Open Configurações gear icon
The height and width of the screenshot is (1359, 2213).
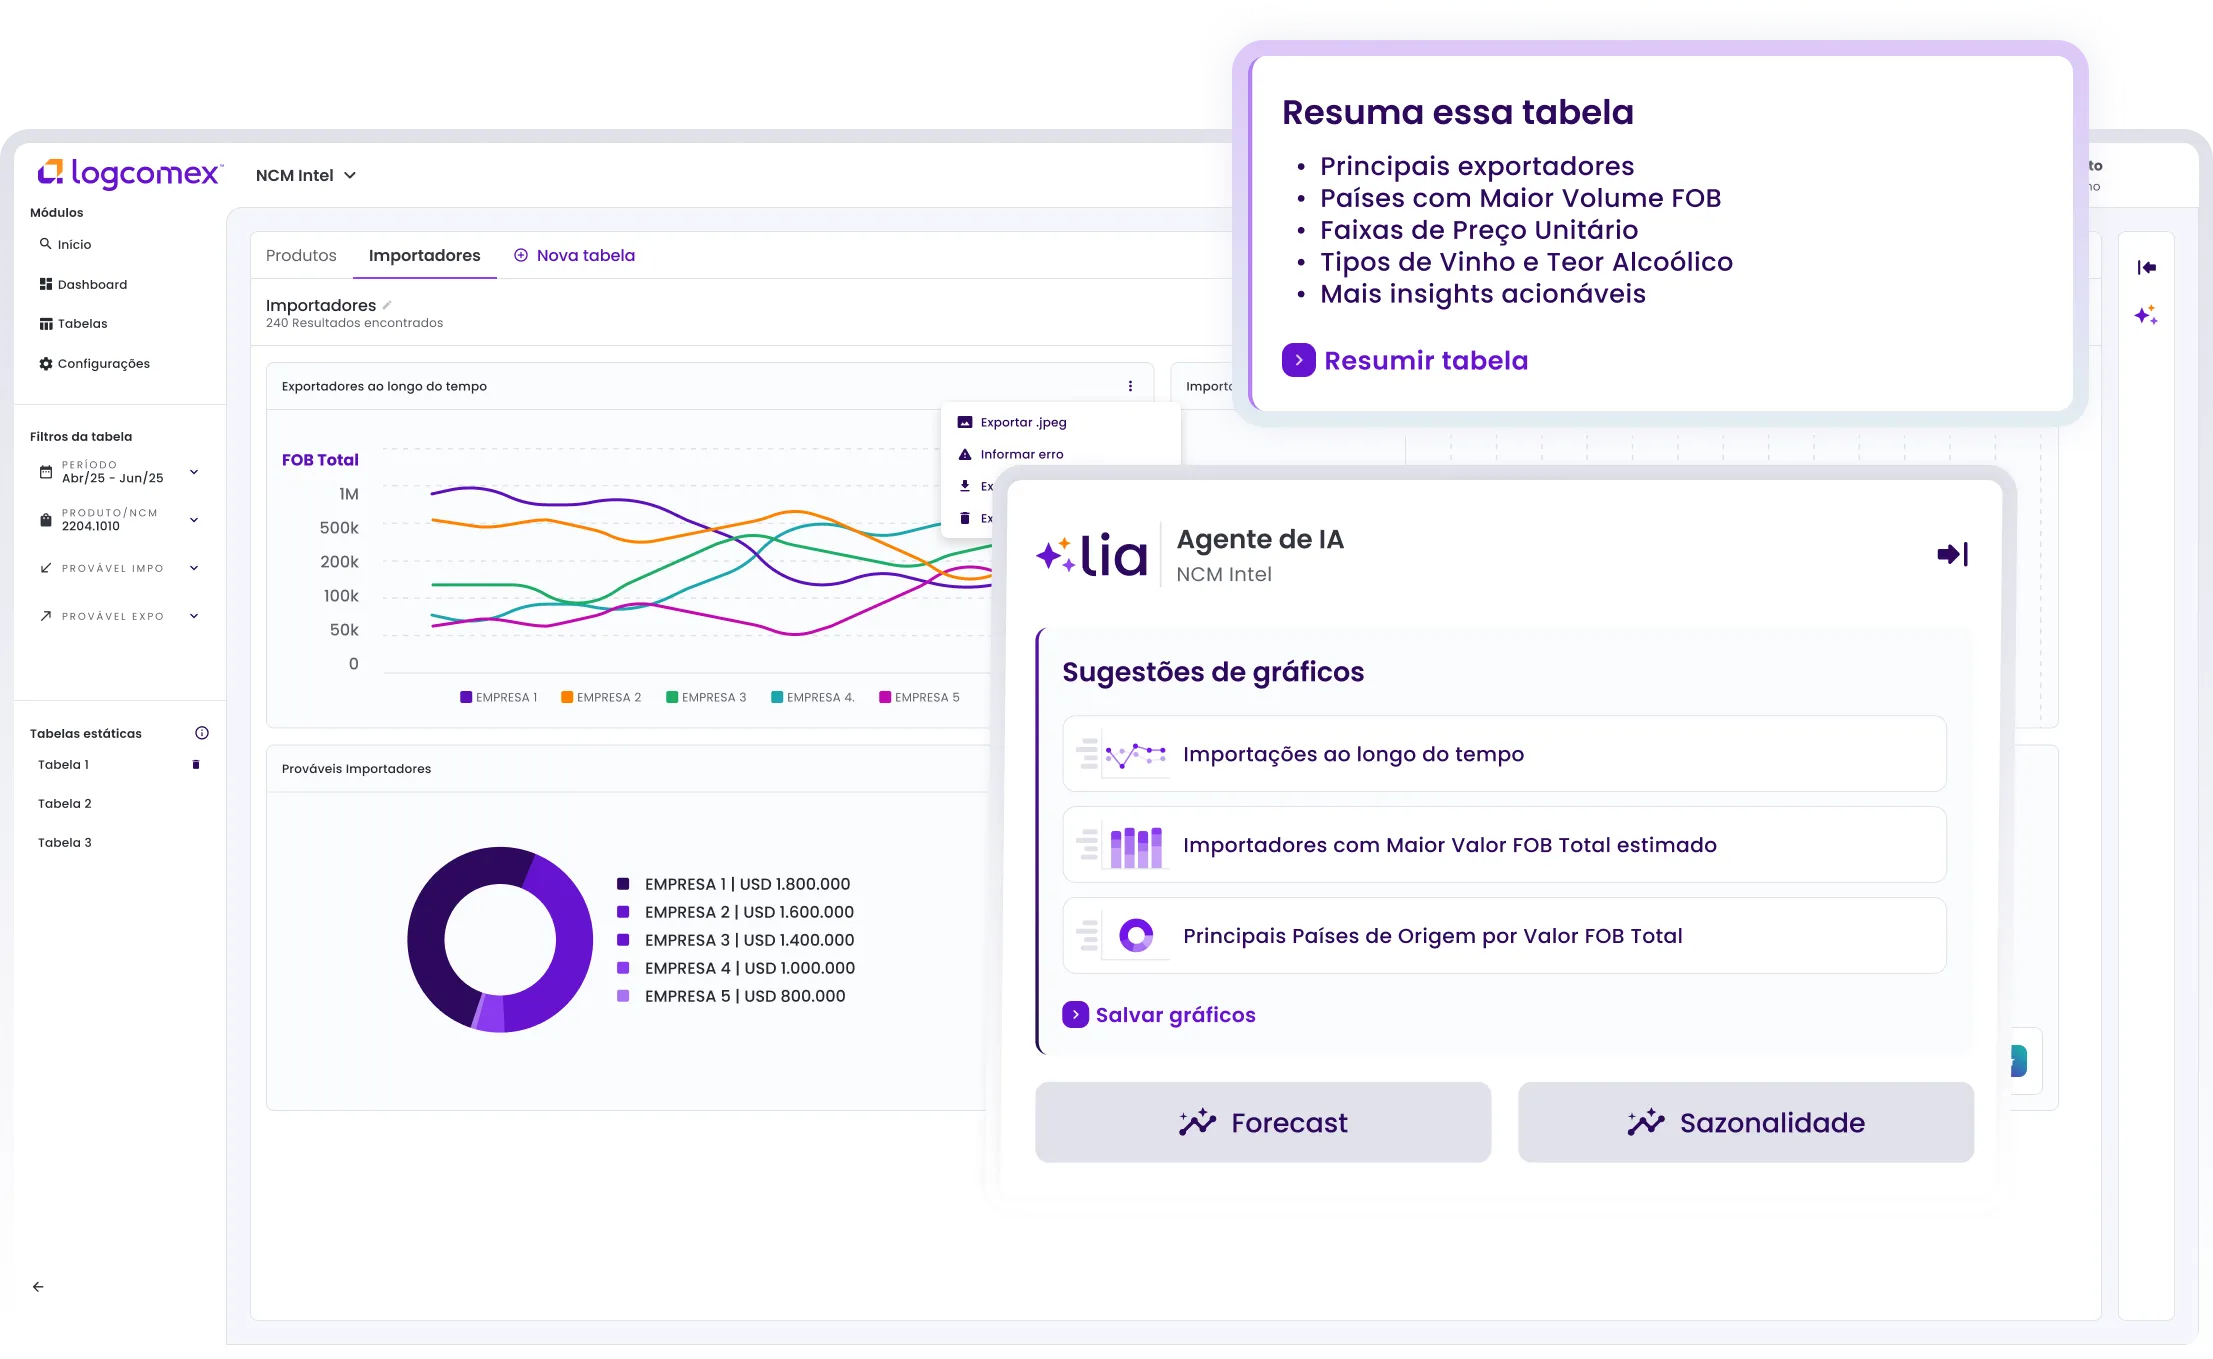coord(45,364)
